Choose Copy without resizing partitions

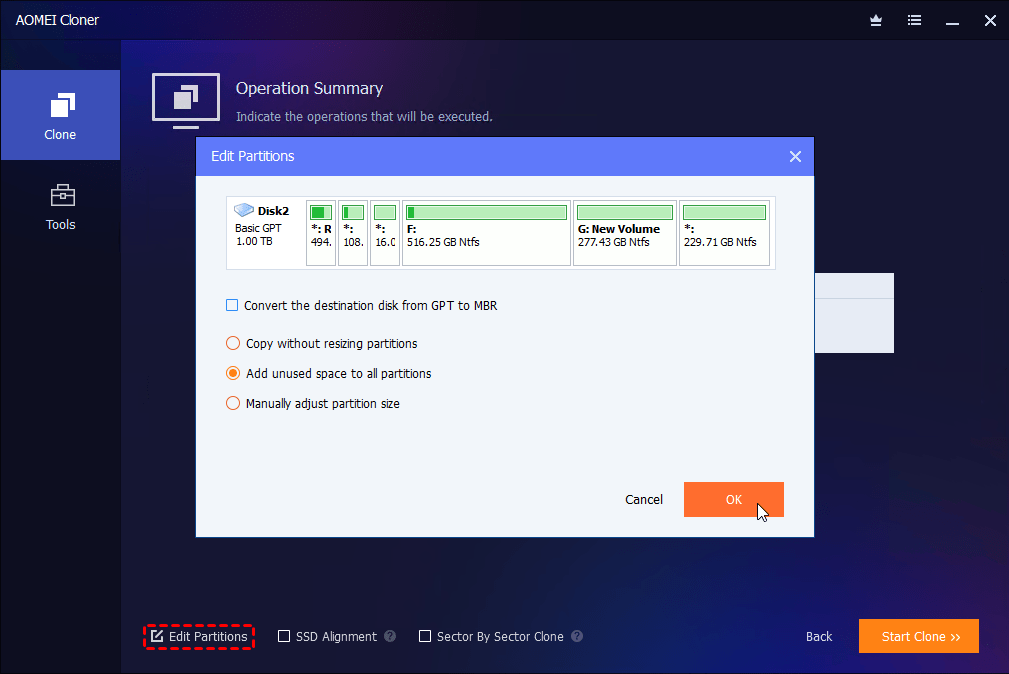click(233, 343)
